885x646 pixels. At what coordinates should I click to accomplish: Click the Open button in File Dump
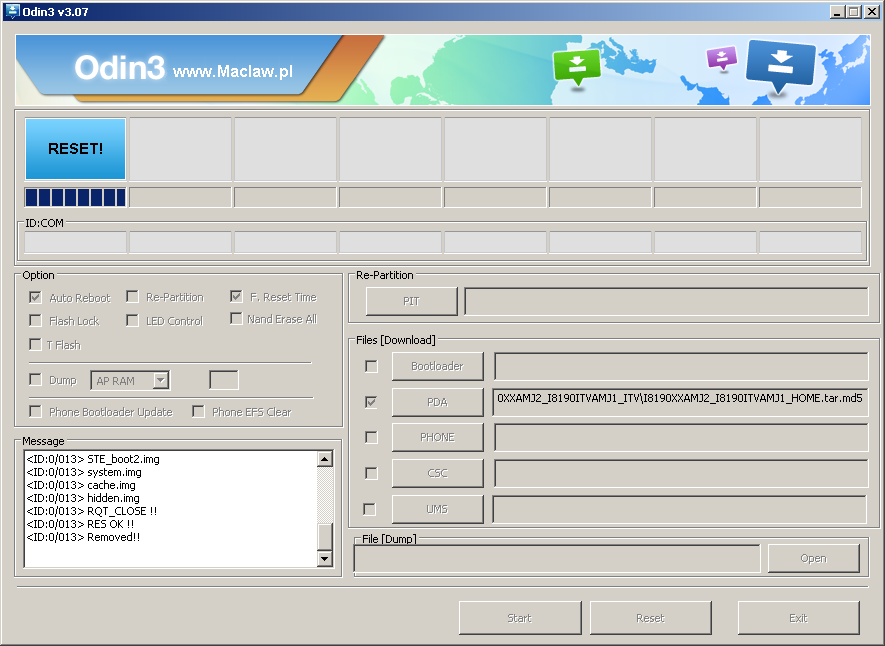point(813,558)
